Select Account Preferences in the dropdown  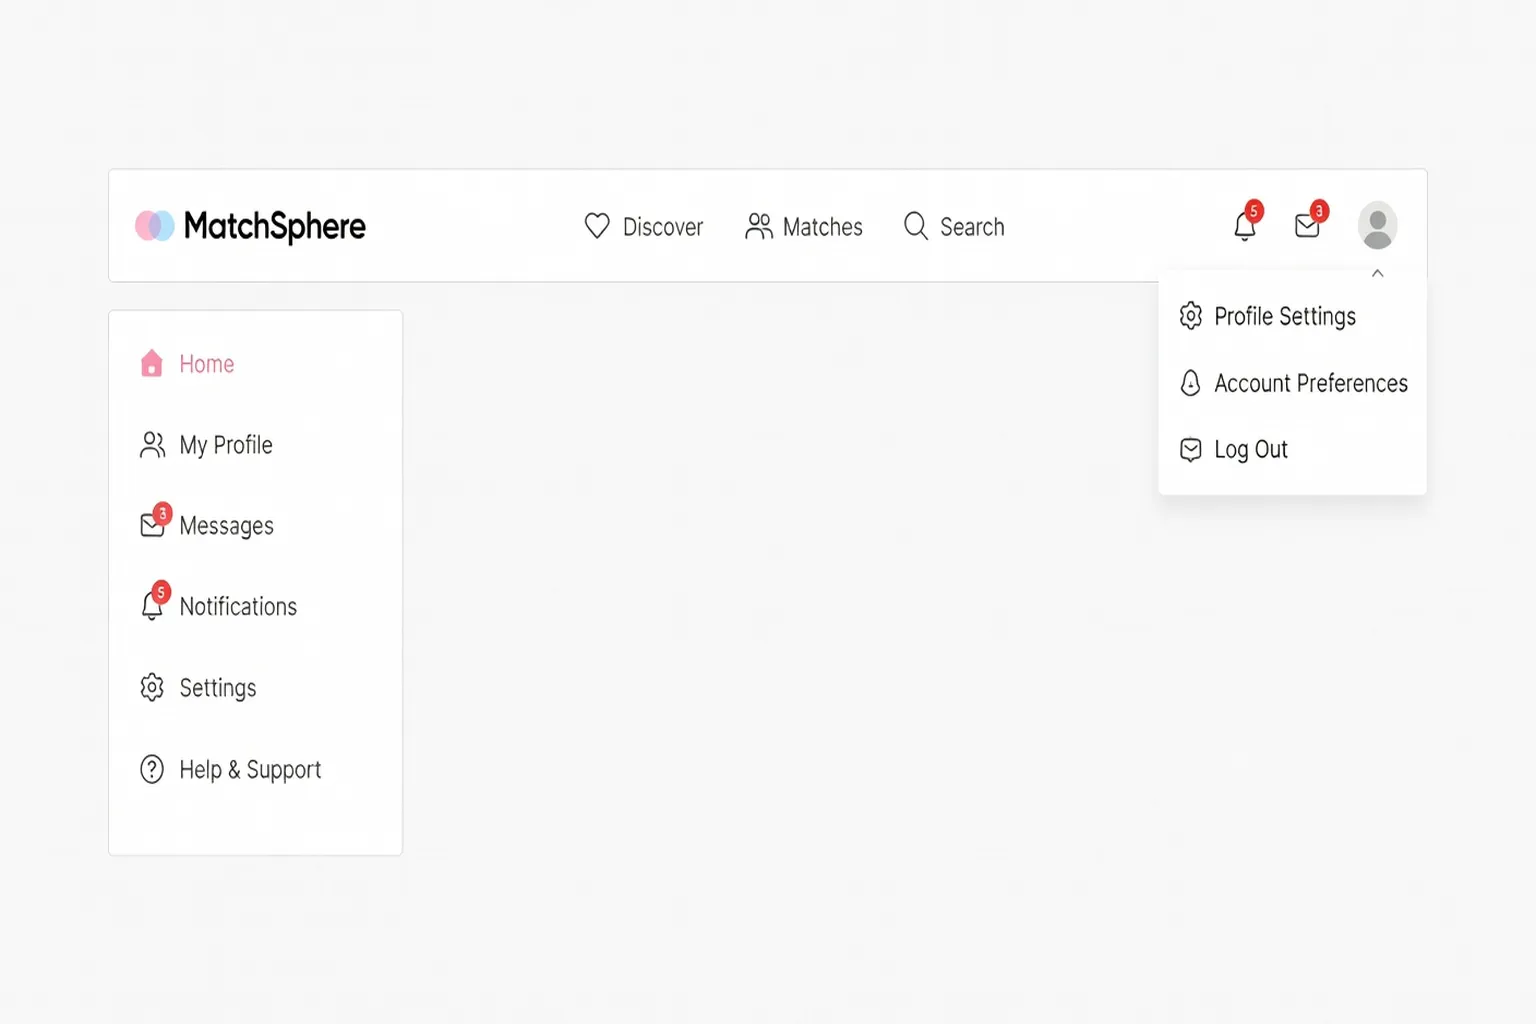click(1310, 383)
